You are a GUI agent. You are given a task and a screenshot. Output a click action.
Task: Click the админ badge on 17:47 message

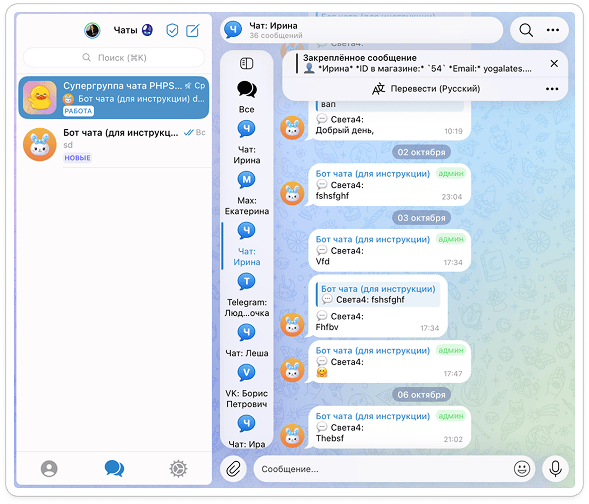[x=450, y=350]
